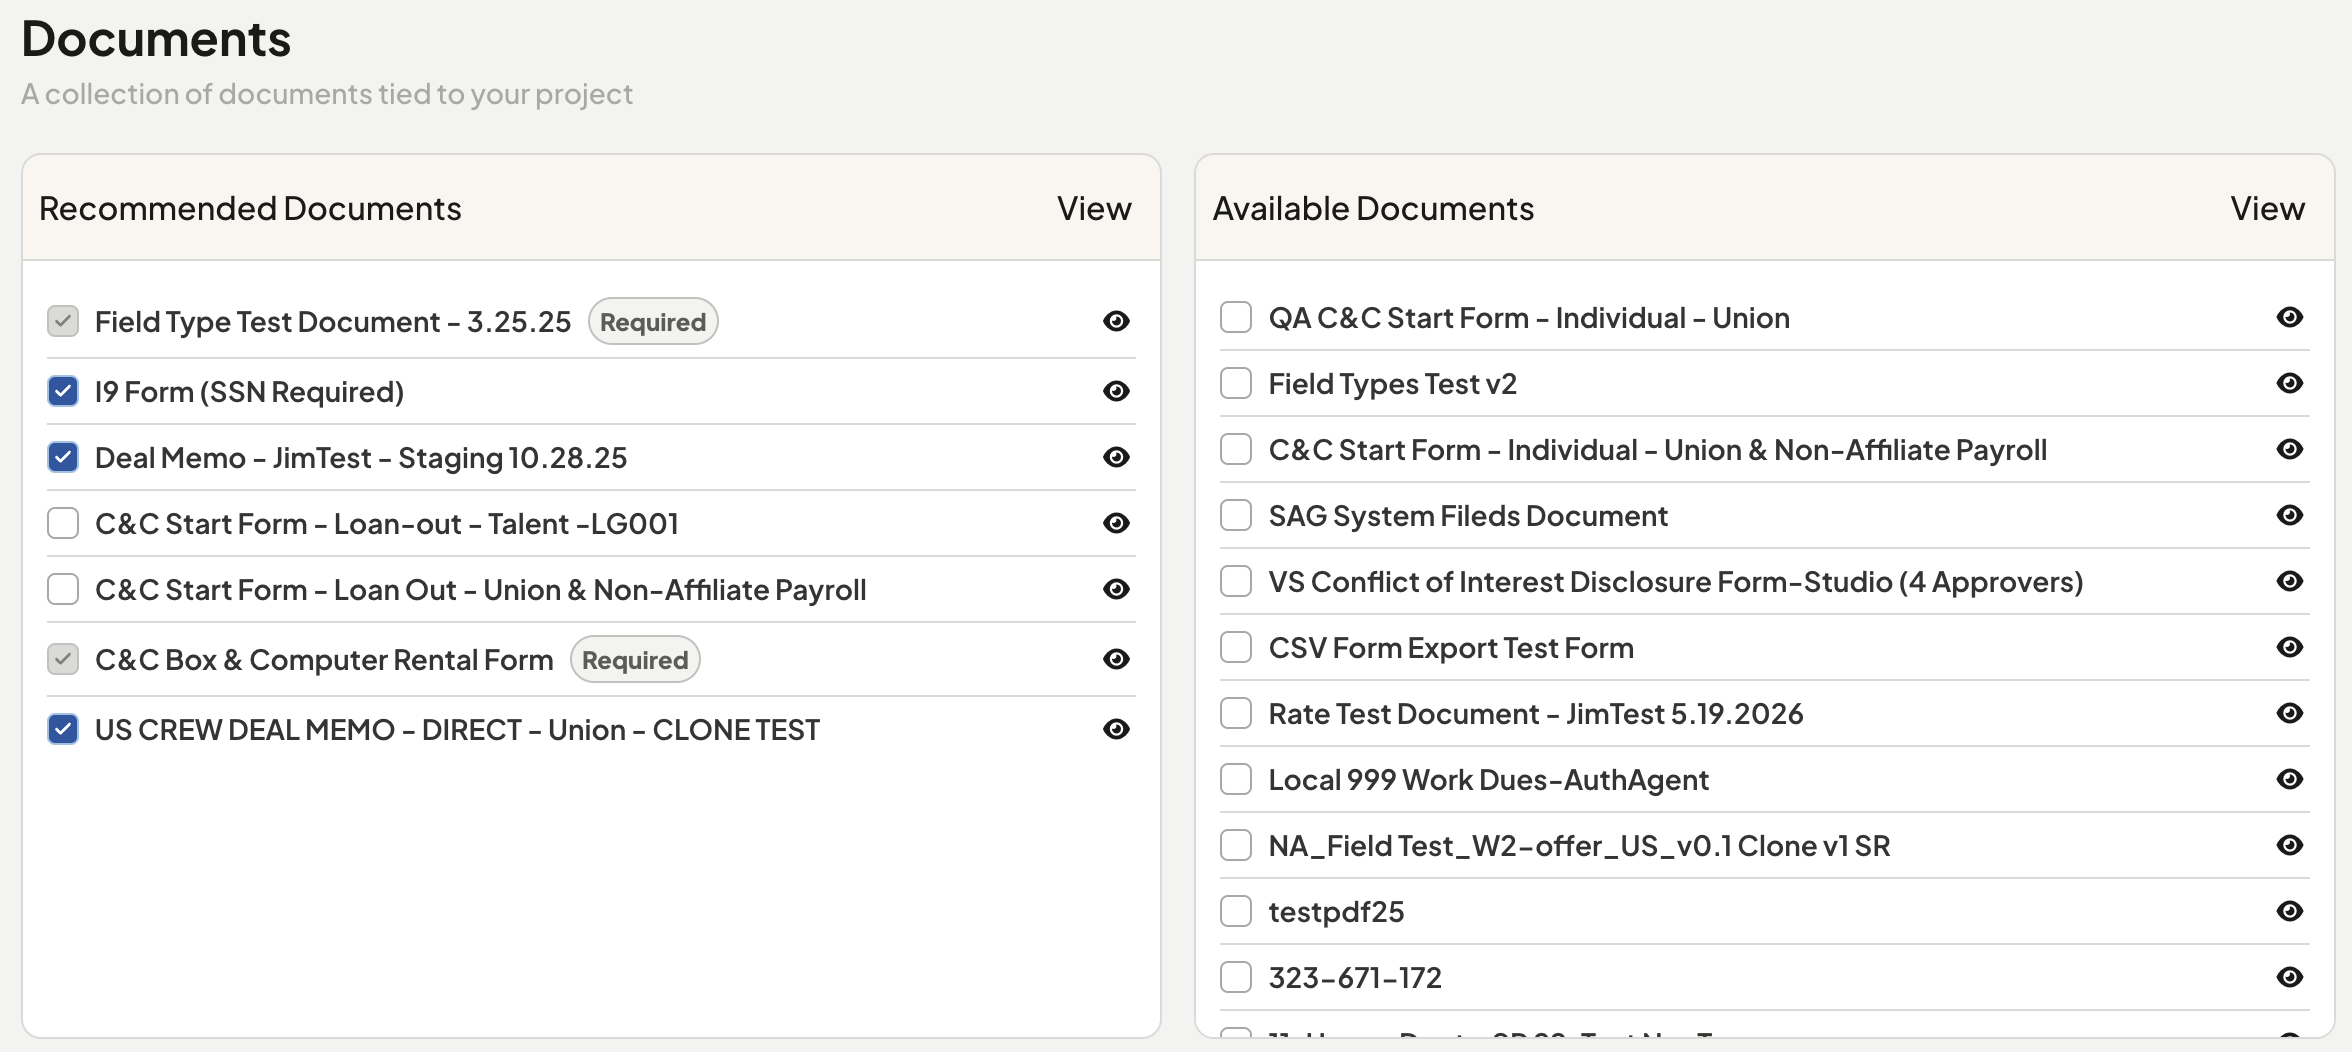Check the C&C Start Form – Individual – Union & Non-Affiliate Payroll box
The height and width of the screenshot is (1052, 2352).
(x=1236, y=449)
